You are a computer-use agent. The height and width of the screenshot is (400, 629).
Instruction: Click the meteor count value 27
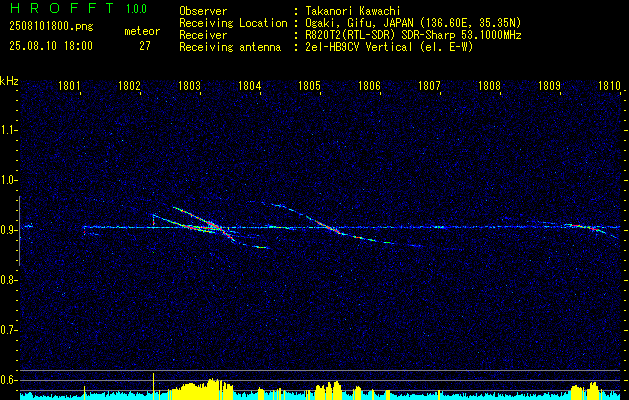pyautogui.click(x=145, y=46)
